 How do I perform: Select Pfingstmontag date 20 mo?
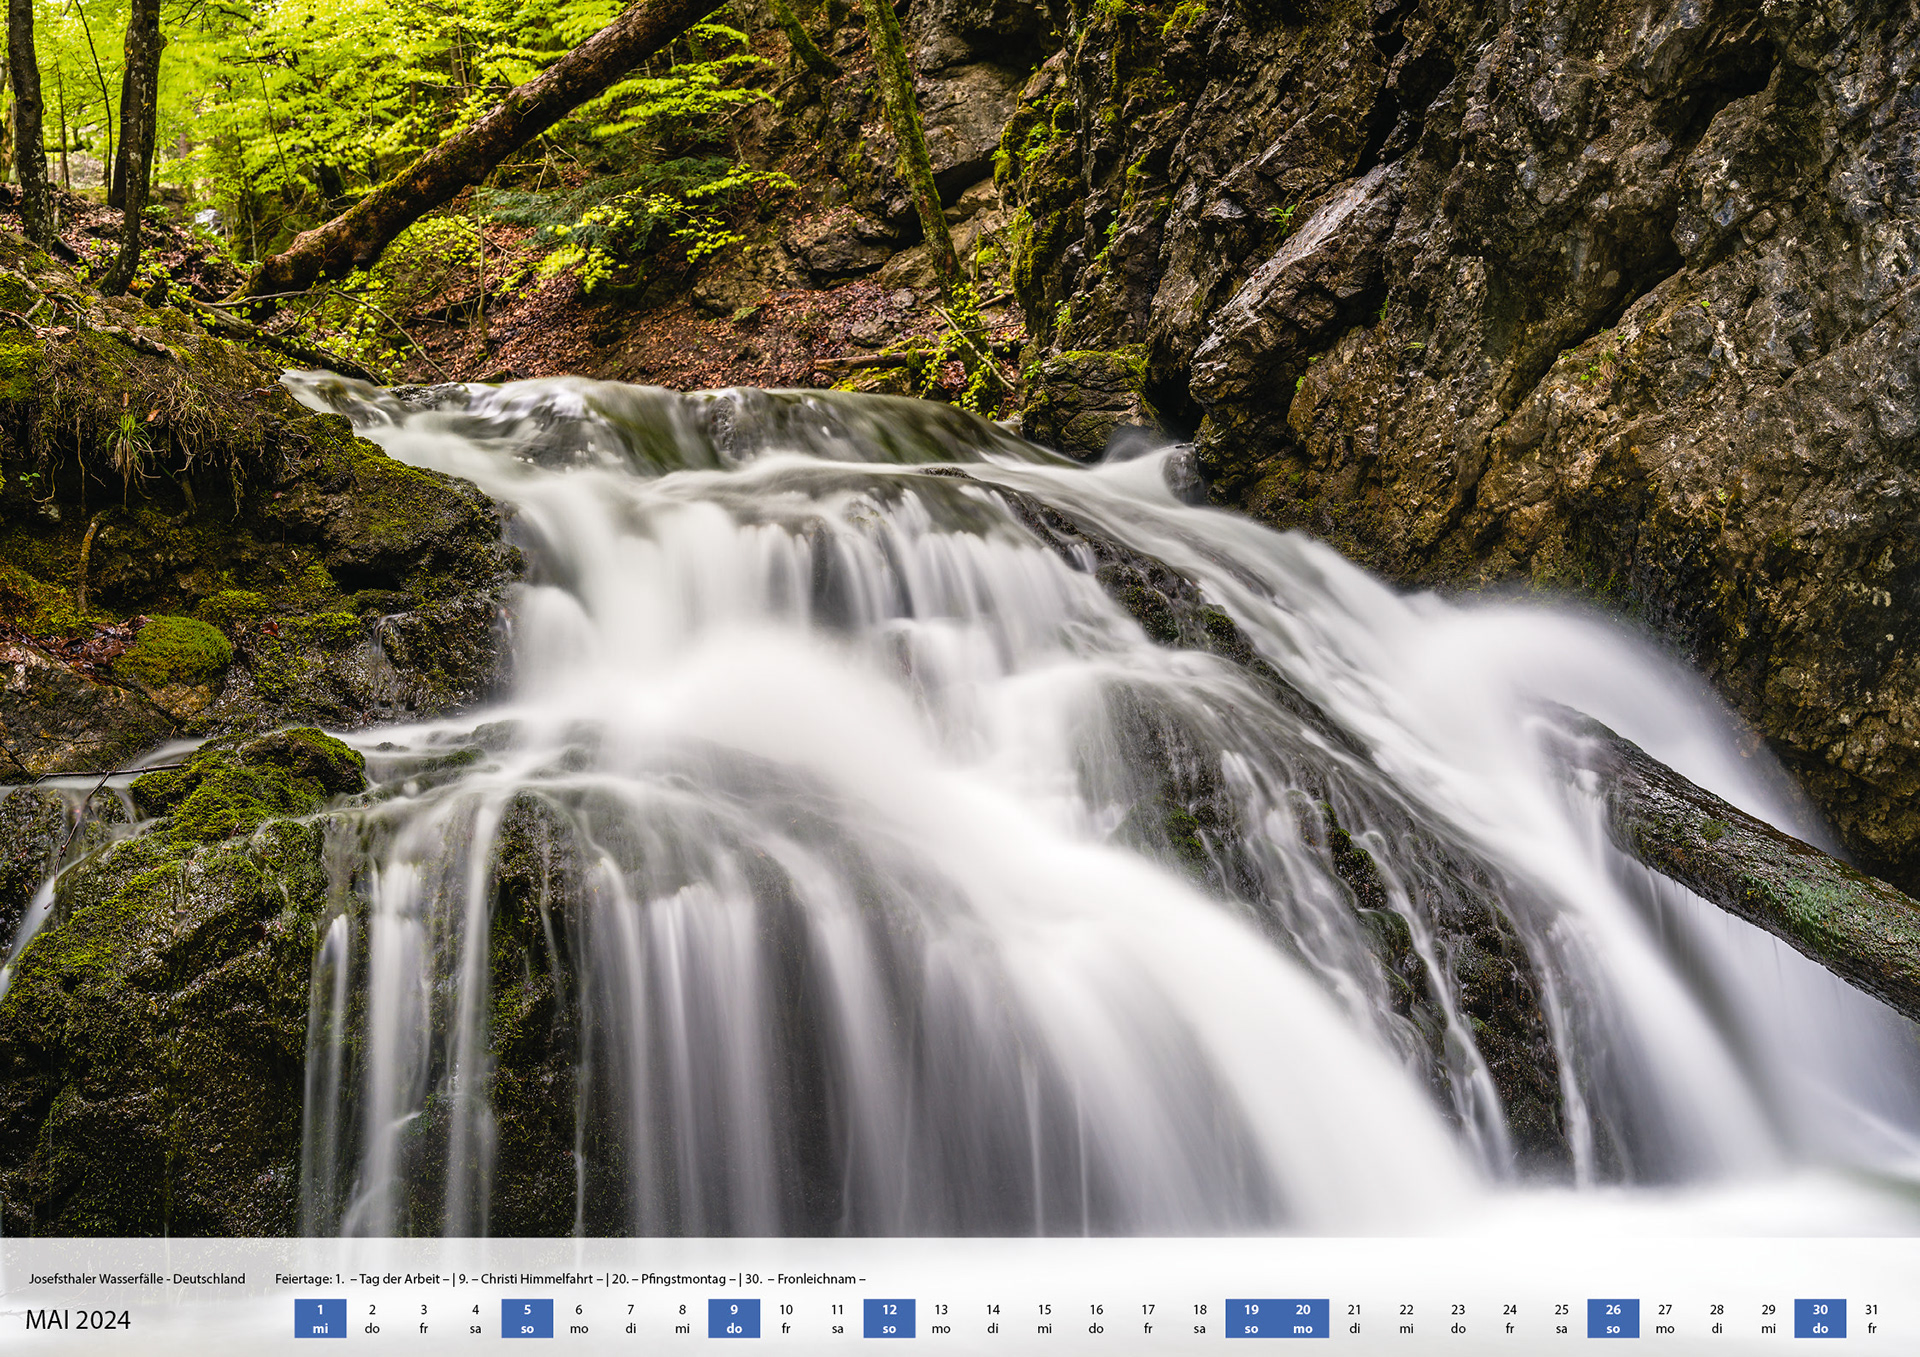click(x=1303, y=1318)
